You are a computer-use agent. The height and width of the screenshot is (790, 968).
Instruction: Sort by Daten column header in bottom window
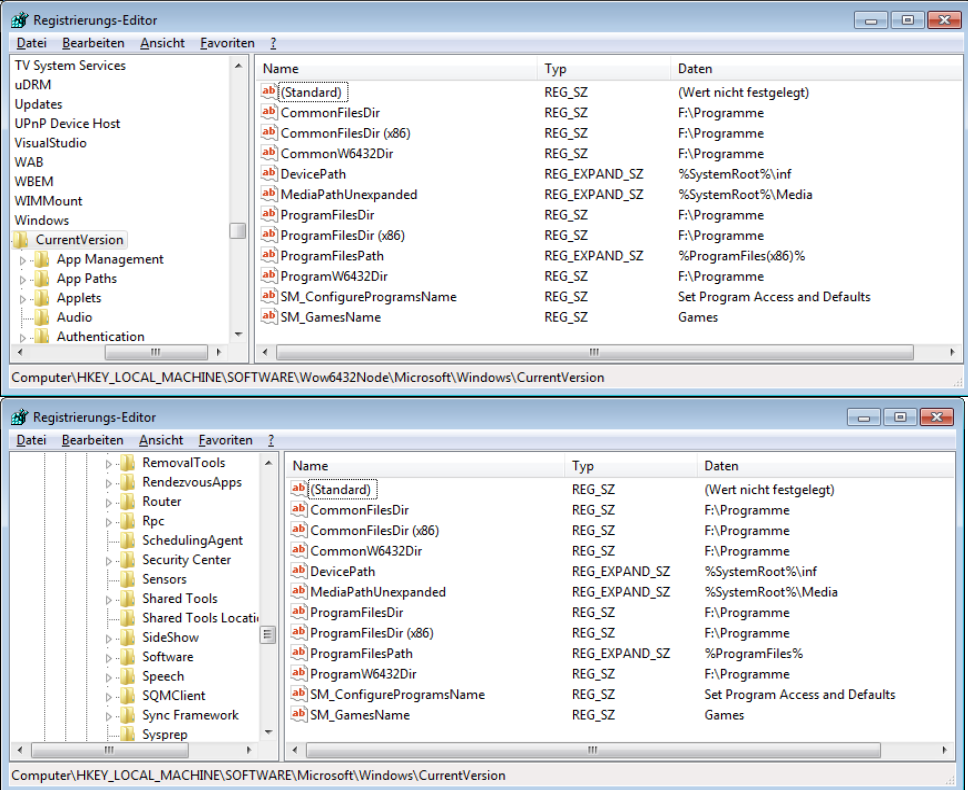pos(825,466)
